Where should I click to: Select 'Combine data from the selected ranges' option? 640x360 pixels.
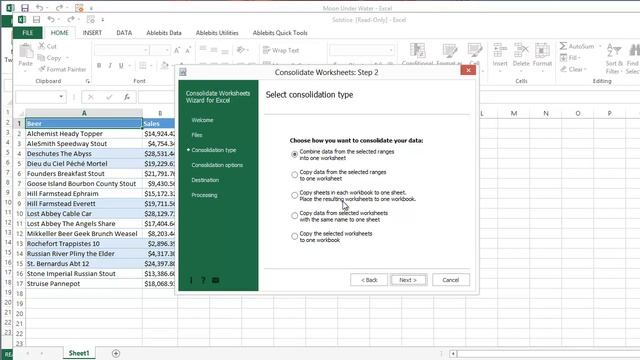pos(294,154)
